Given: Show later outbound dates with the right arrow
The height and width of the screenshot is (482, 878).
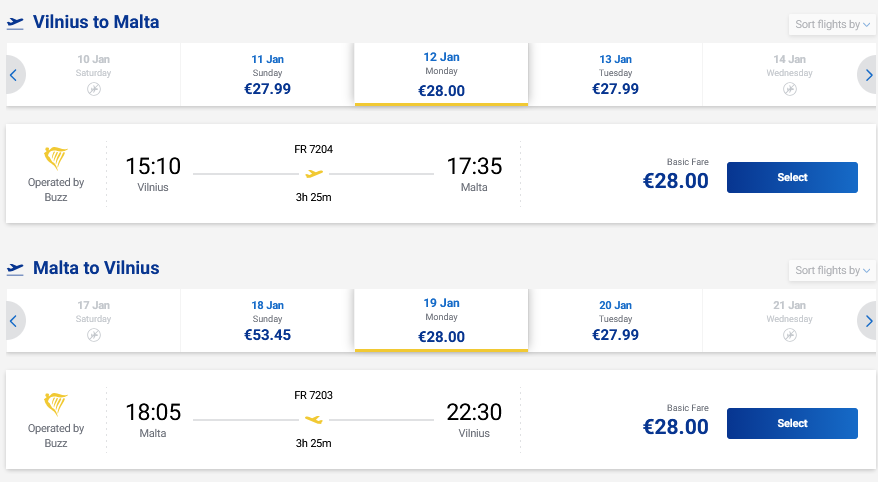Looking at the screenshot, I should [869, 74].
